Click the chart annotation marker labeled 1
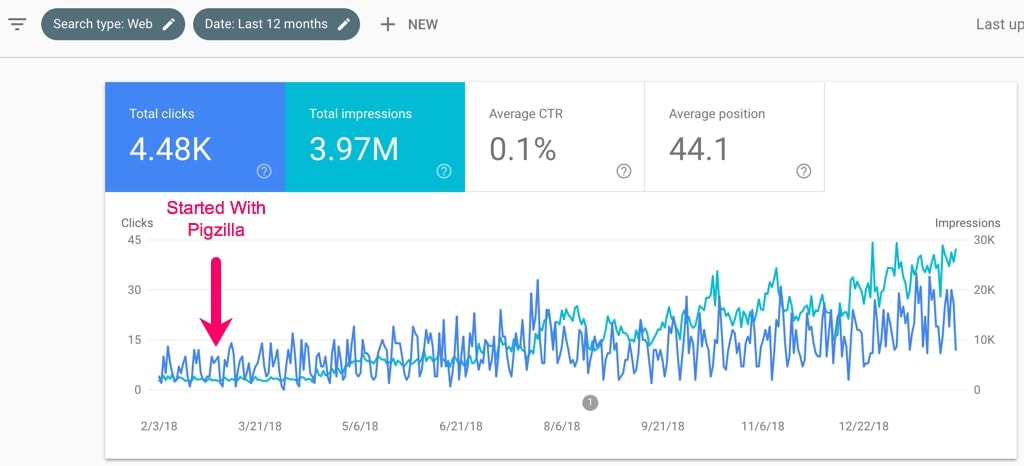This screenshot has height=466, width=1024. 590,403
